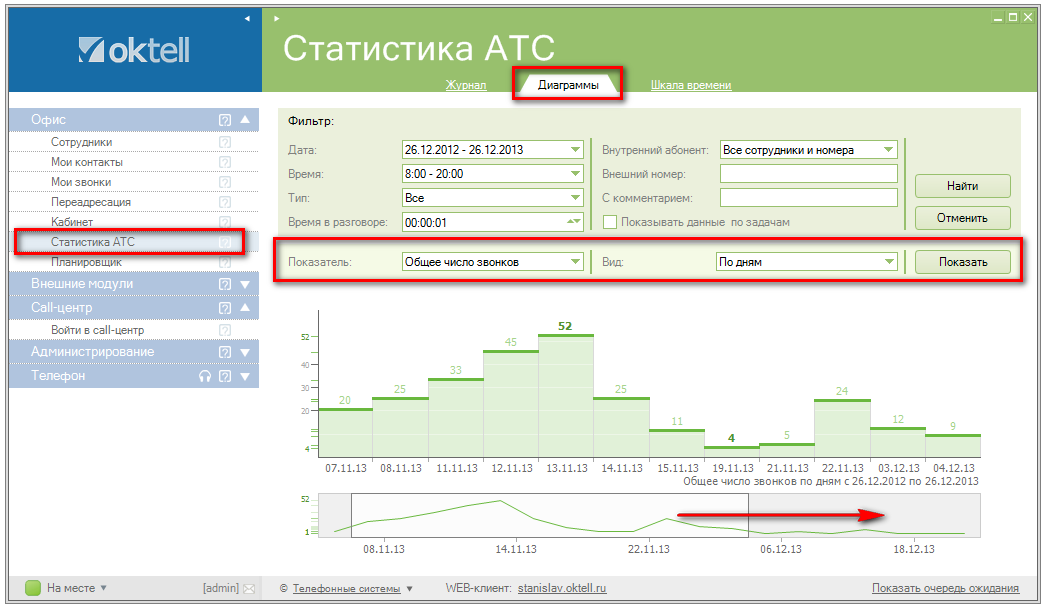Open the Вид dropdown set to По дням
Viewport: 1046px width, 609px height.
[806, 262]
